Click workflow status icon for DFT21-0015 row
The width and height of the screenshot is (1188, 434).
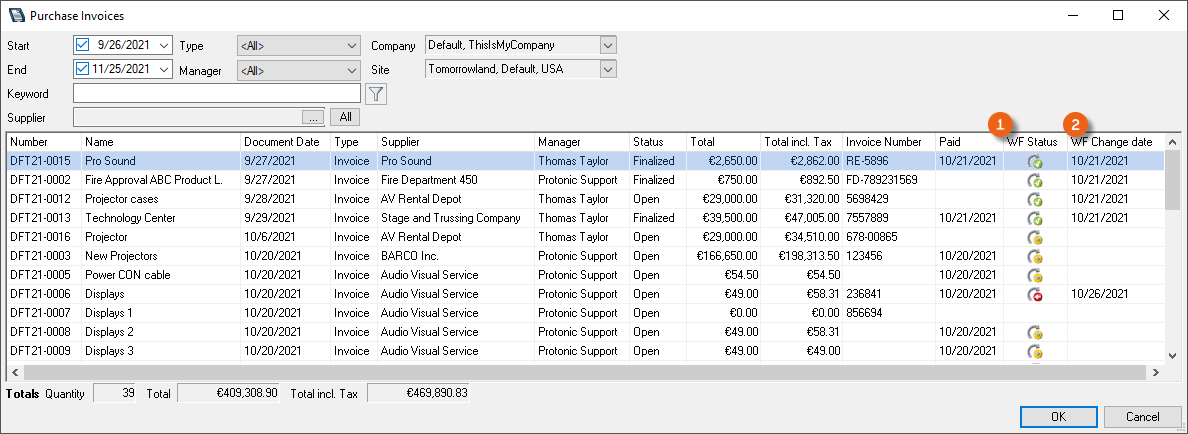pos(1035,161)
